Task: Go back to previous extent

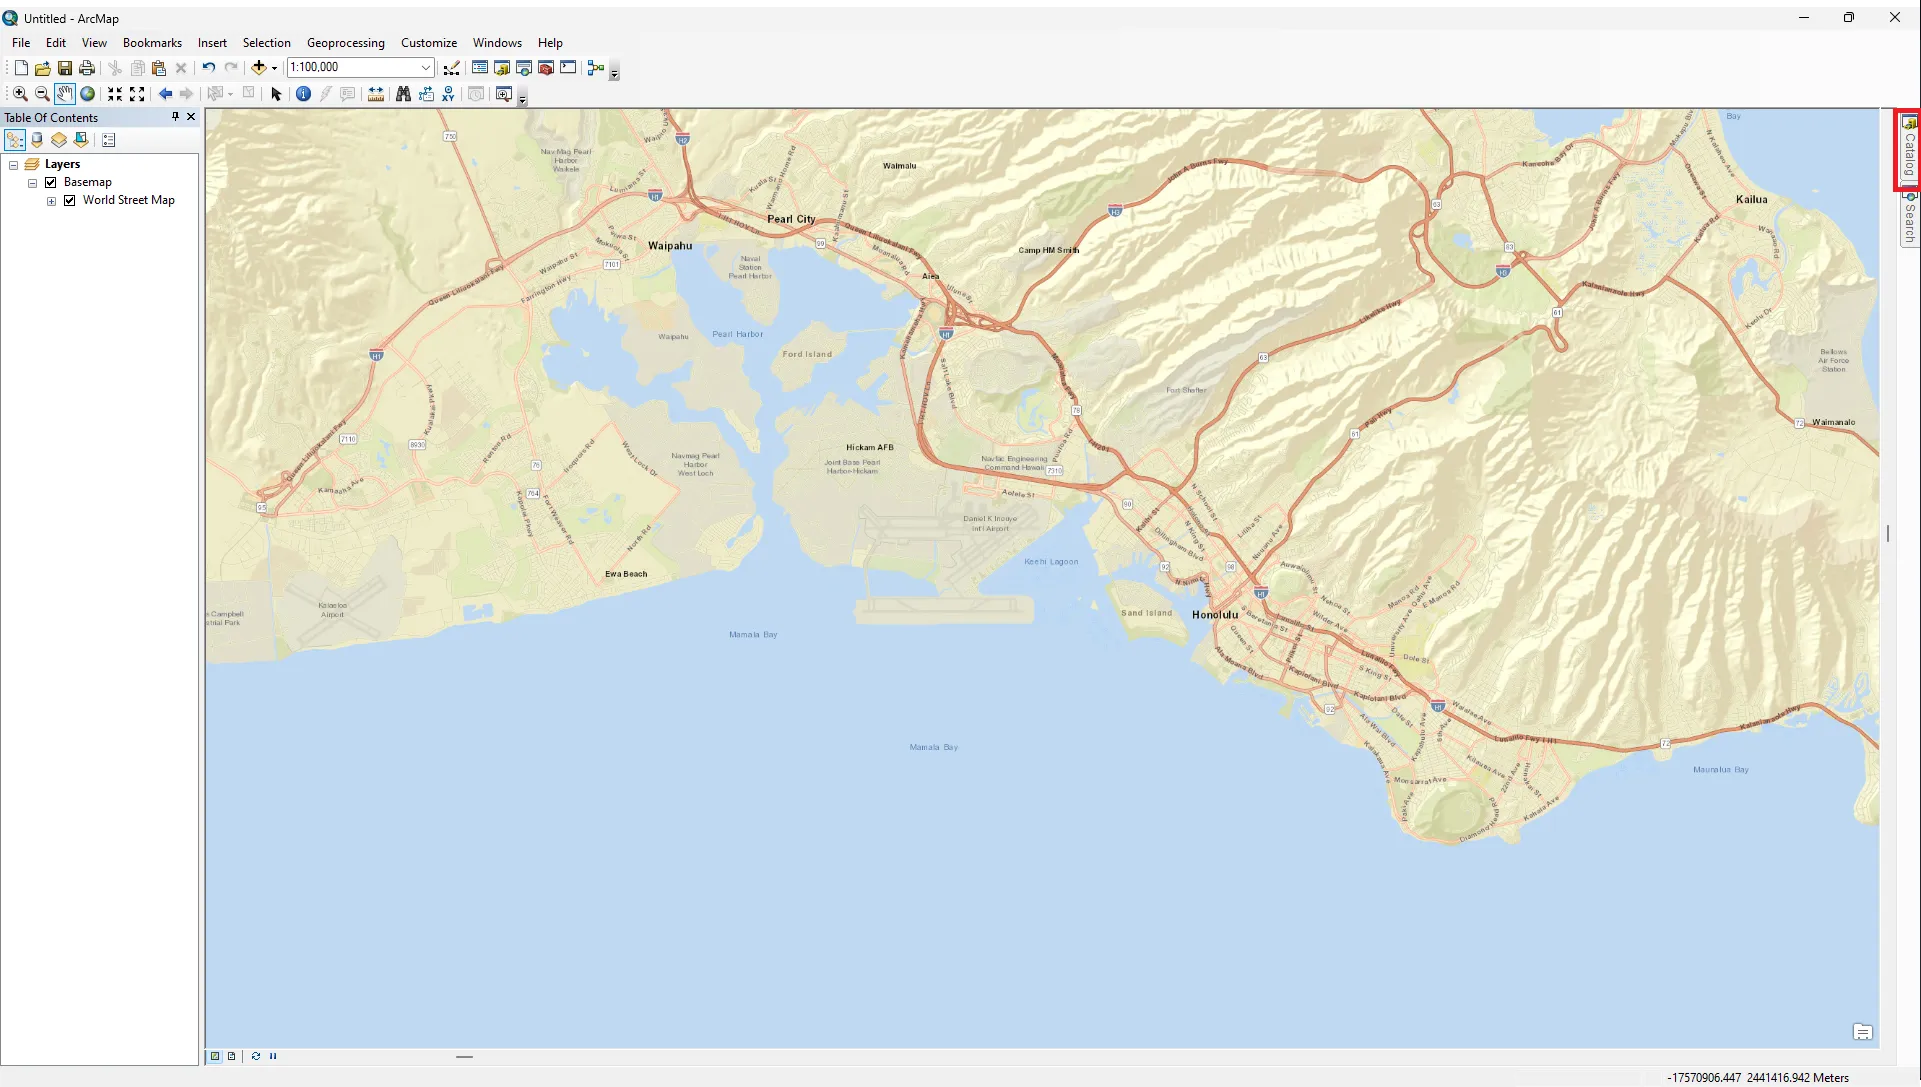Action: click(x=165, y=94)
